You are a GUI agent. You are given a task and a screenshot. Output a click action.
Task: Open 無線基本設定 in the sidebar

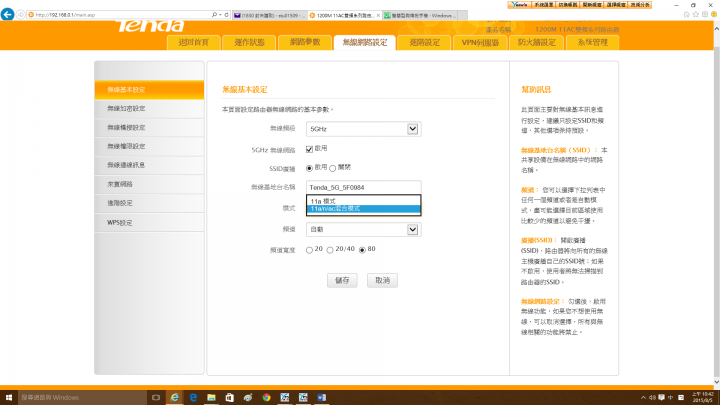tap(149, 90)
